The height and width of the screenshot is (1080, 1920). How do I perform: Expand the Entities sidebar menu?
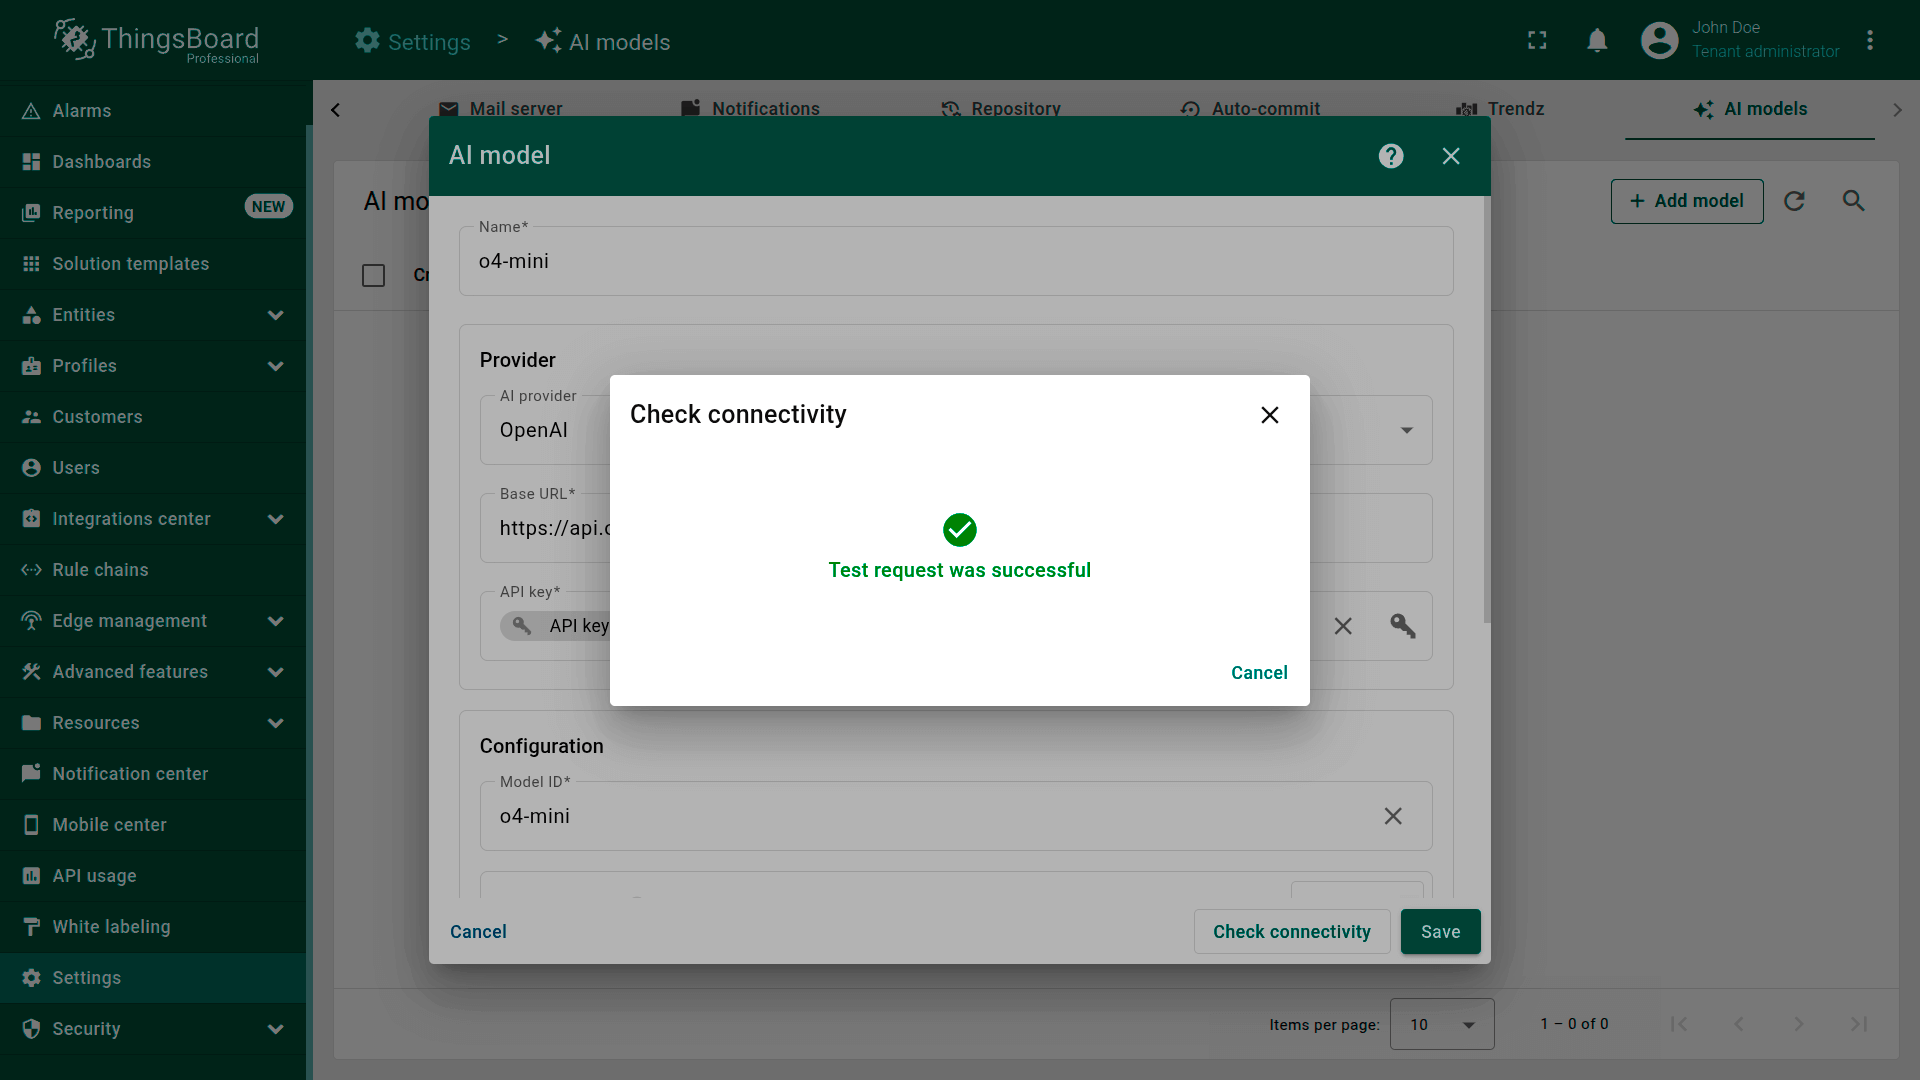click(275, 315)
